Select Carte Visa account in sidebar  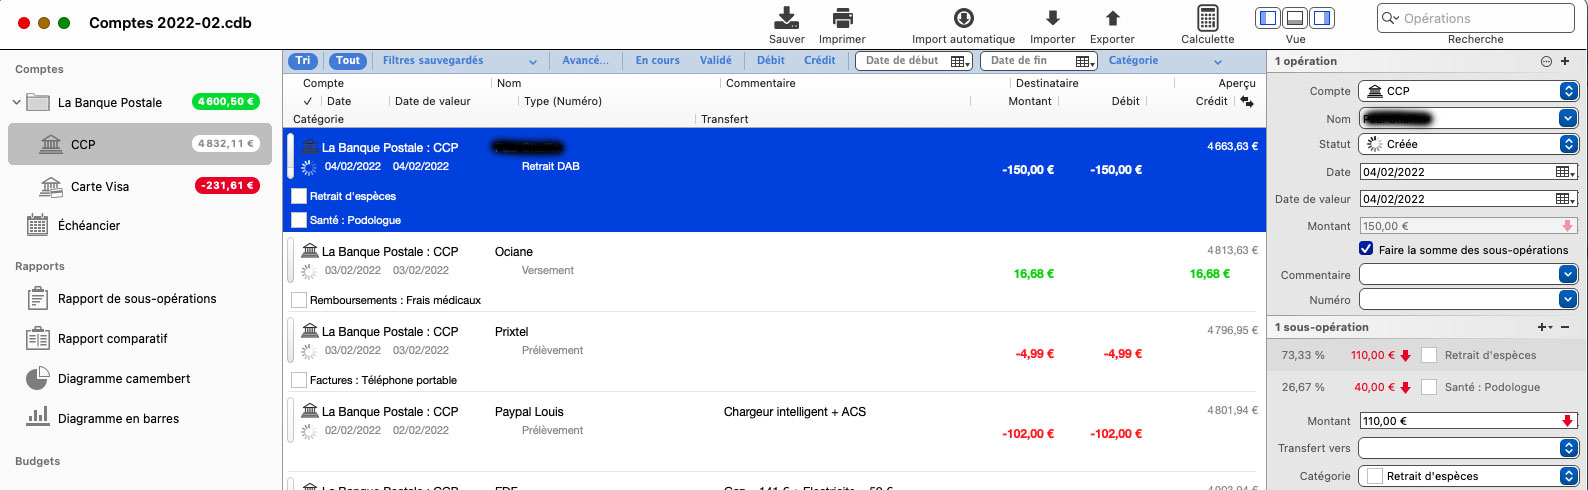point(140,186)
